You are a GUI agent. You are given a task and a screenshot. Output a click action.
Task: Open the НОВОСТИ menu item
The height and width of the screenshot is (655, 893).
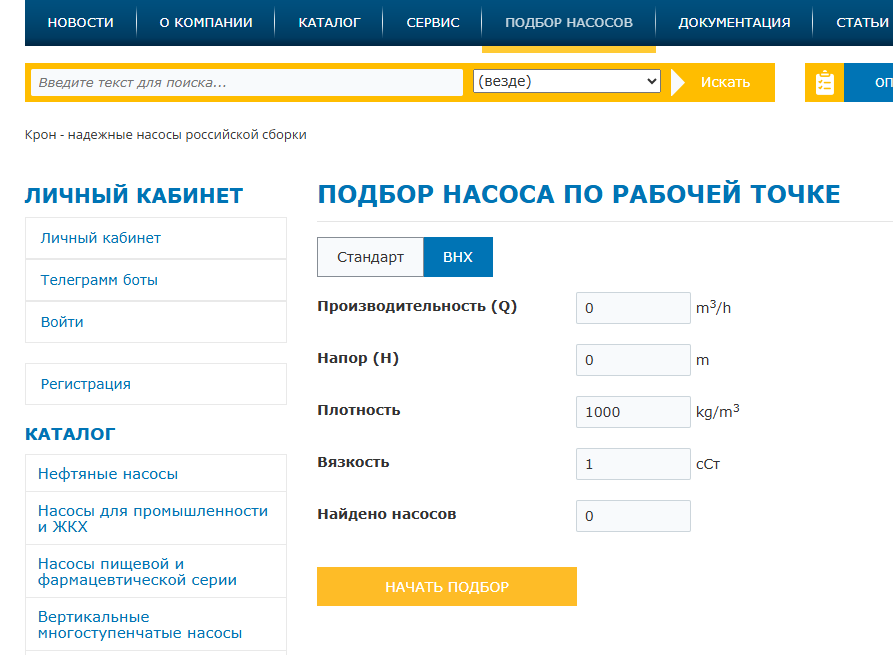point(80,21)
